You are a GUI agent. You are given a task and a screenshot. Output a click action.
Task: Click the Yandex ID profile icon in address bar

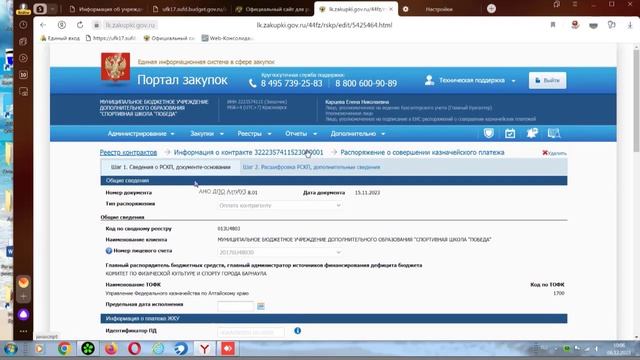(62, 25)
